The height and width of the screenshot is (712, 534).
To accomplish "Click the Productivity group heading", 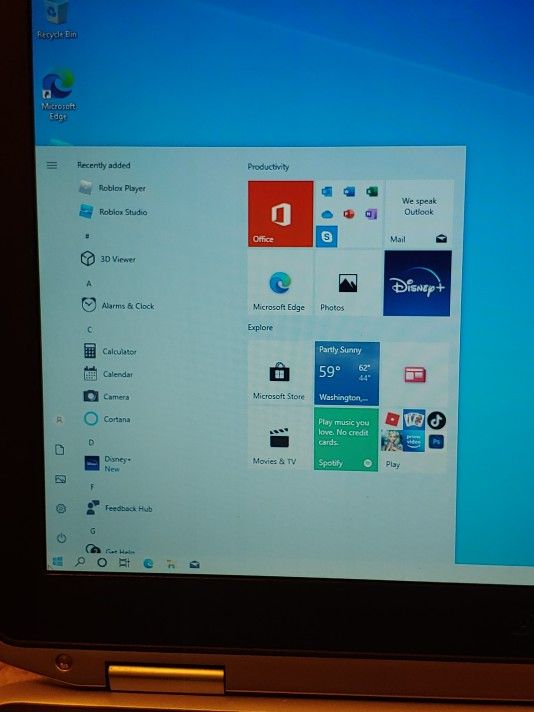I will (268, 167).
